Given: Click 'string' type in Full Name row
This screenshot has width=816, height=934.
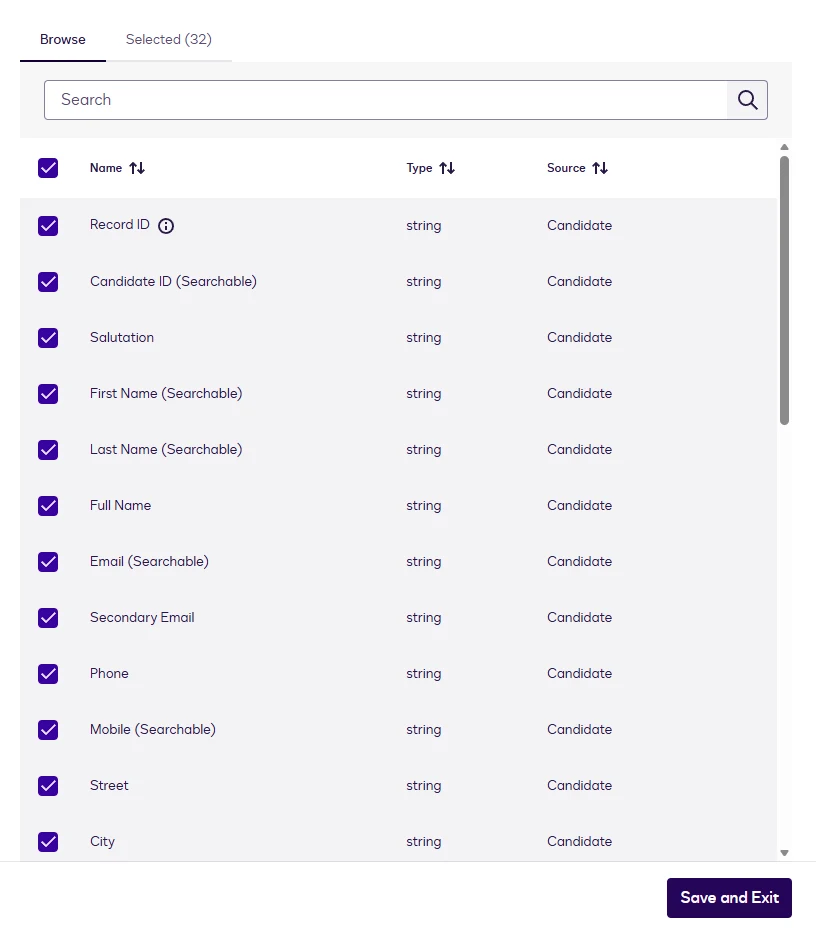Looking at the screenshot, I should pyautogui.click(x=424, y=506).
